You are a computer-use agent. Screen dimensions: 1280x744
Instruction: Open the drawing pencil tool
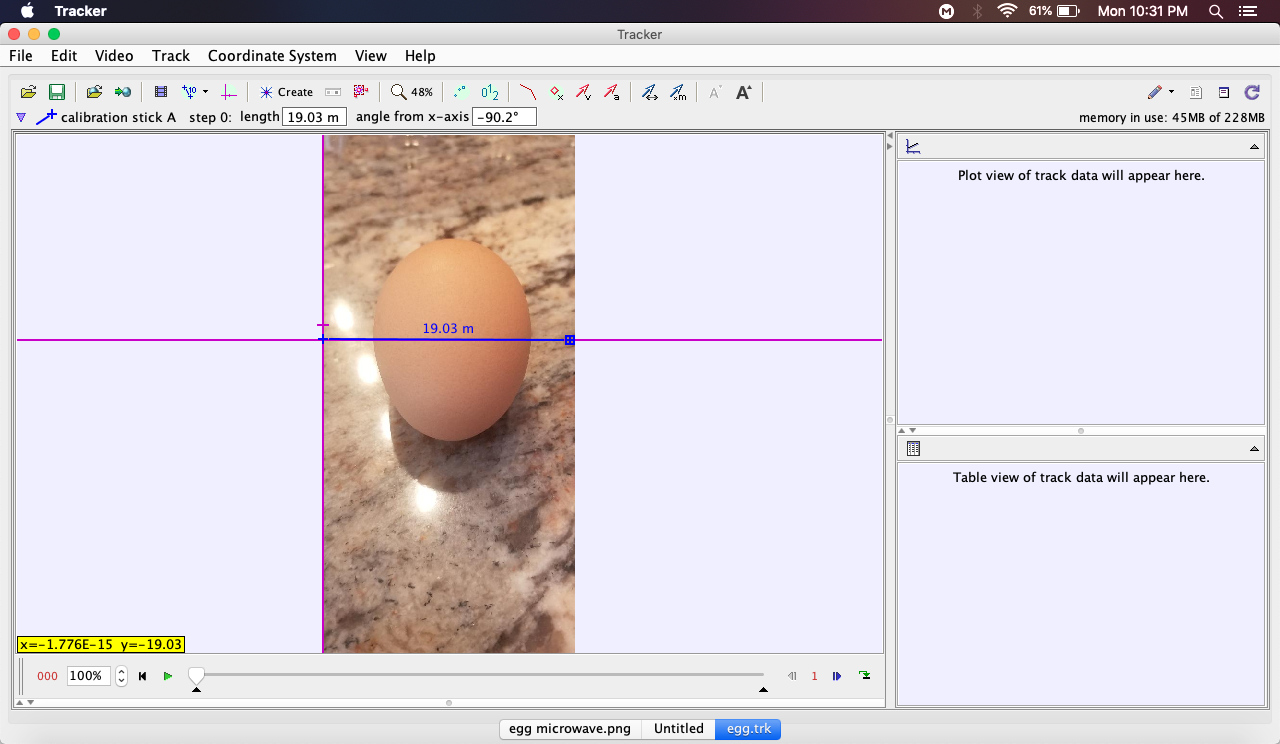pyautogui.click(x=1155, y=92)
